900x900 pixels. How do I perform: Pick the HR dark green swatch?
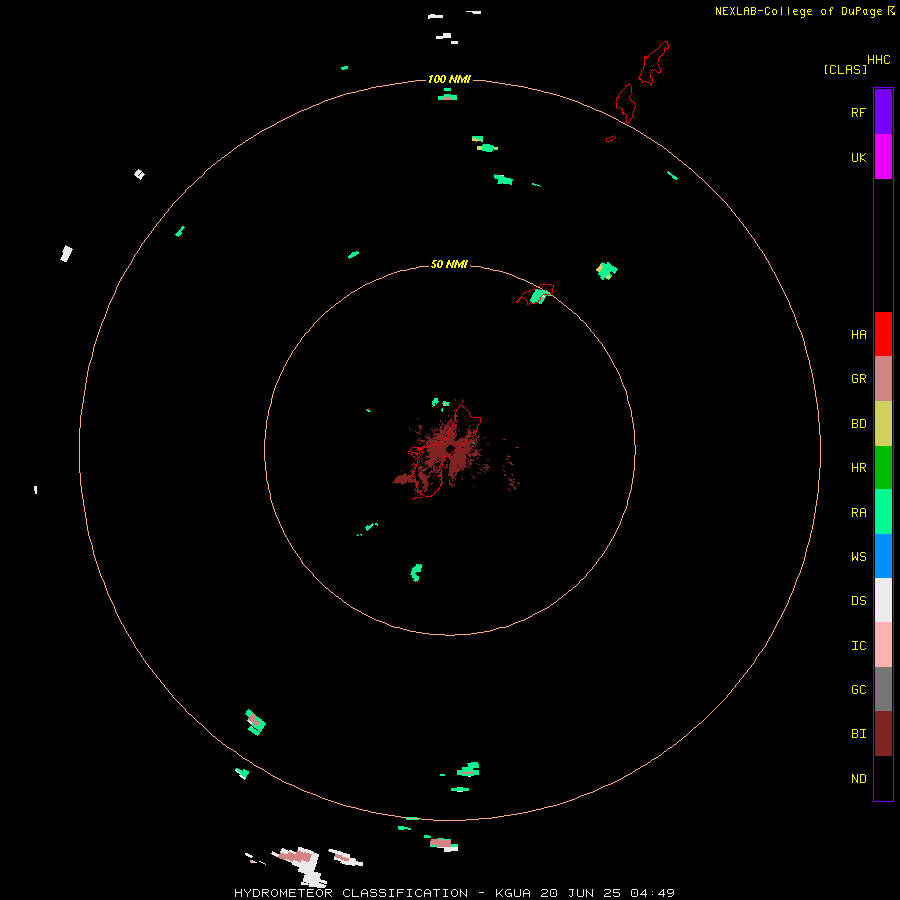(x=883, y=468)
